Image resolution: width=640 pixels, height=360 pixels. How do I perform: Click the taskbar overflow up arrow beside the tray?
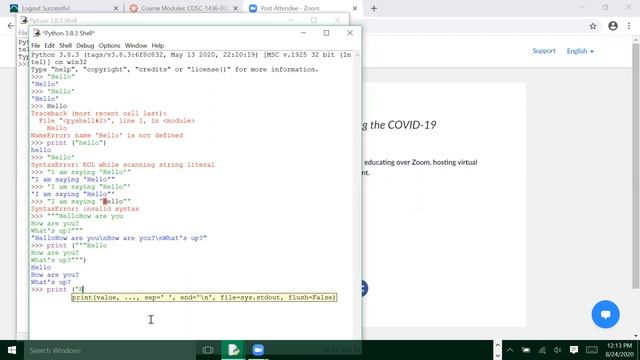point(498,345)
